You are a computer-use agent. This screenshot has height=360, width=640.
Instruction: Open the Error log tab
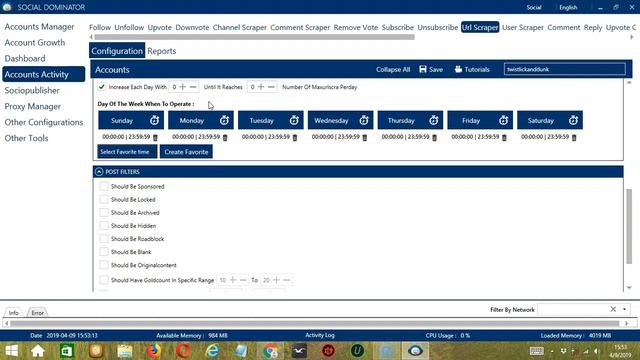(x=38, y=313)
